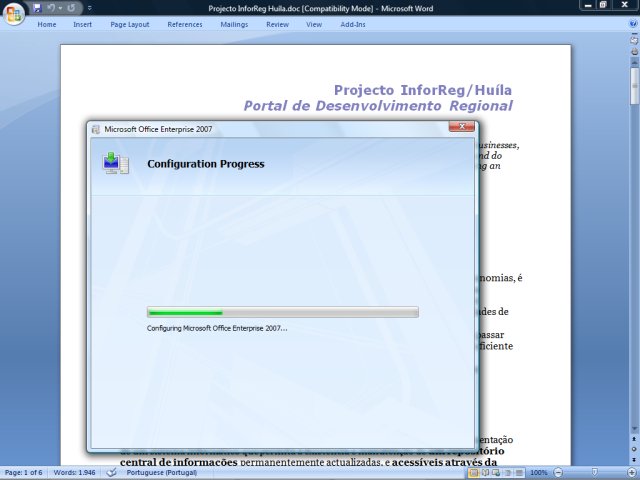Image resolution: width=640 pixels, height=480 pixels.
Task: Switch to Draft view
Action: pyautogui.click(x=519, y=473)
